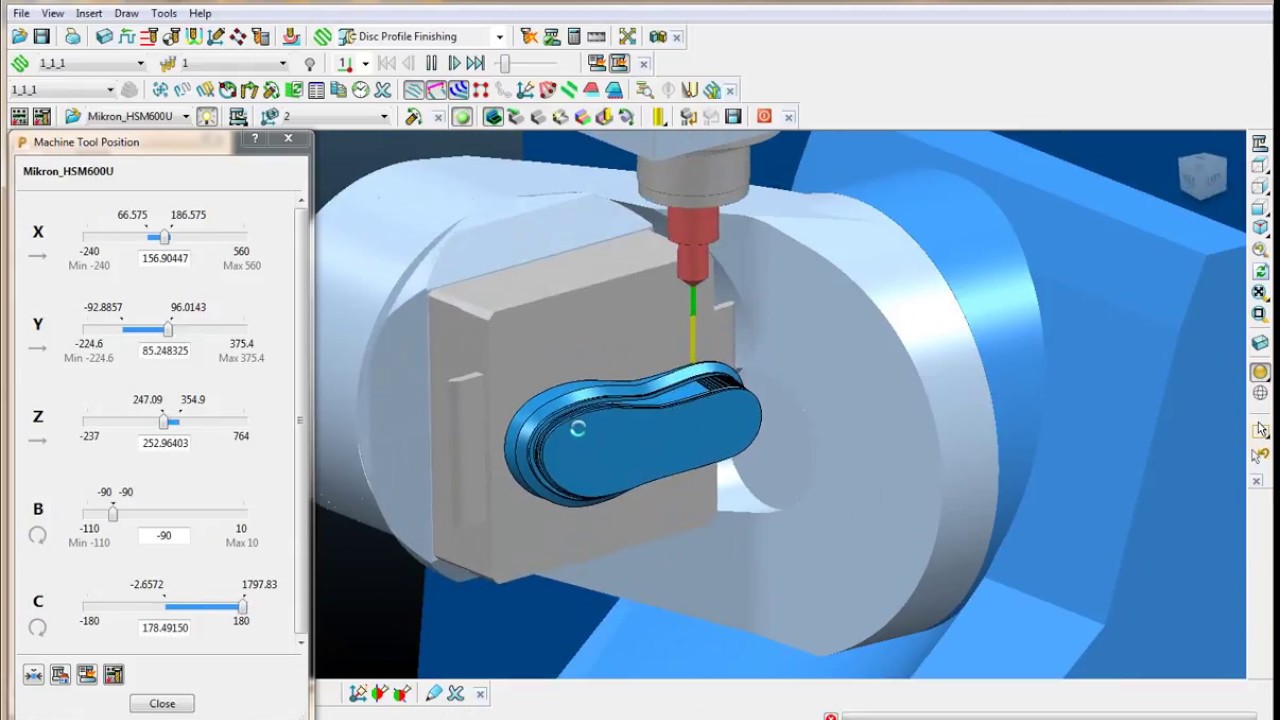1280x720 pixels.
Task: Click the block definition cube icon
Action: (x=104, y=37)
